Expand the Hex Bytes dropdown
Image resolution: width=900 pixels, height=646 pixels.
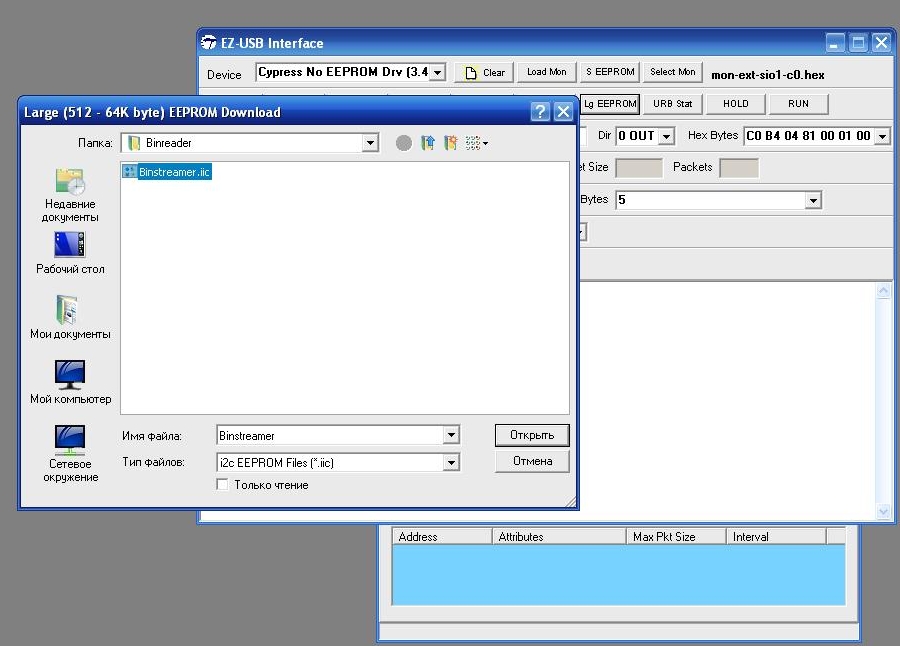tap(883, 136)
